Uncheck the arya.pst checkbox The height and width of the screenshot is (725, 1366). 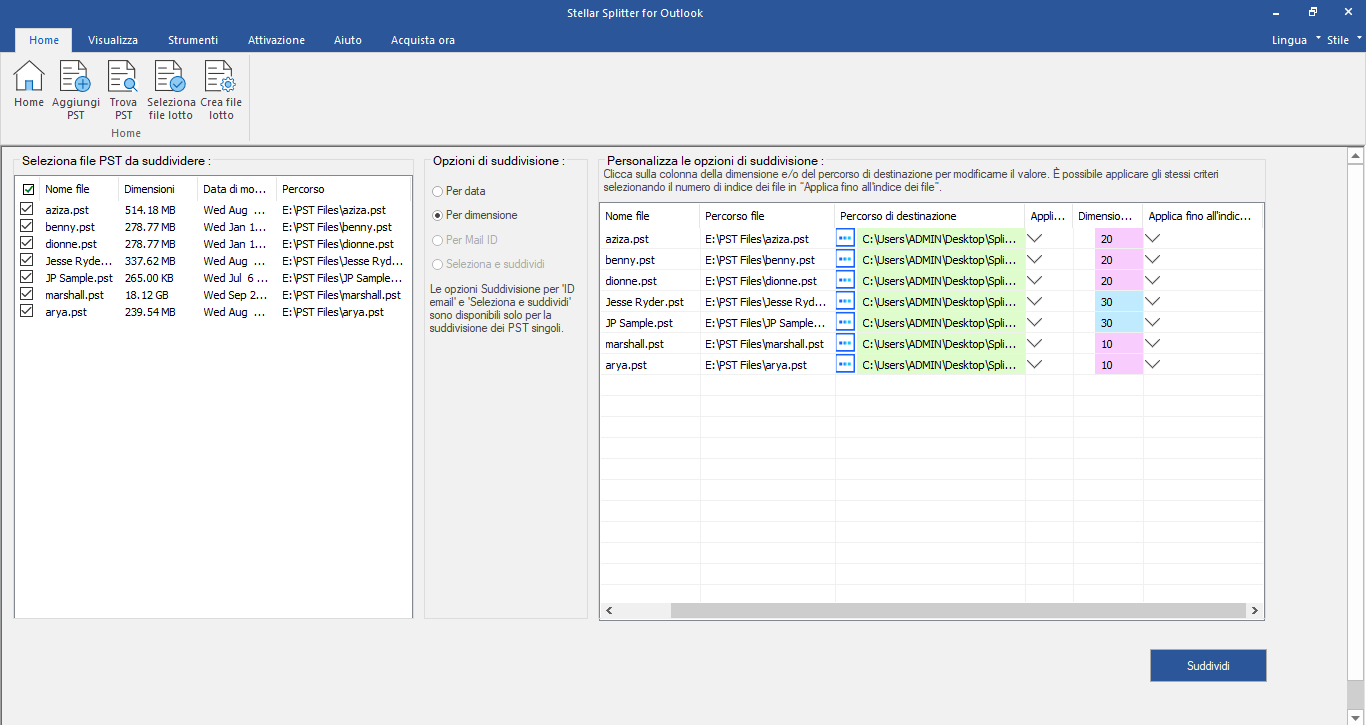pos(27,312)
